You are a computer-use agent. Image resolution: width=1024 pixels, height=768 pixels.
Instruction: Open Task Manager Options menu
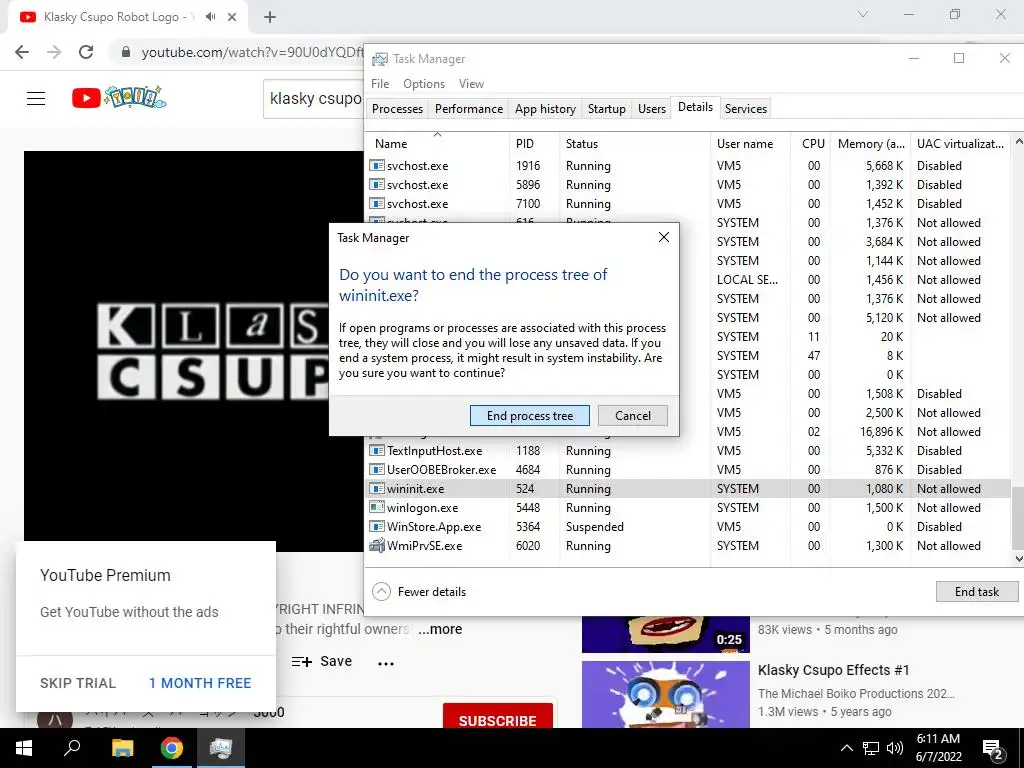tap(424, 84)
